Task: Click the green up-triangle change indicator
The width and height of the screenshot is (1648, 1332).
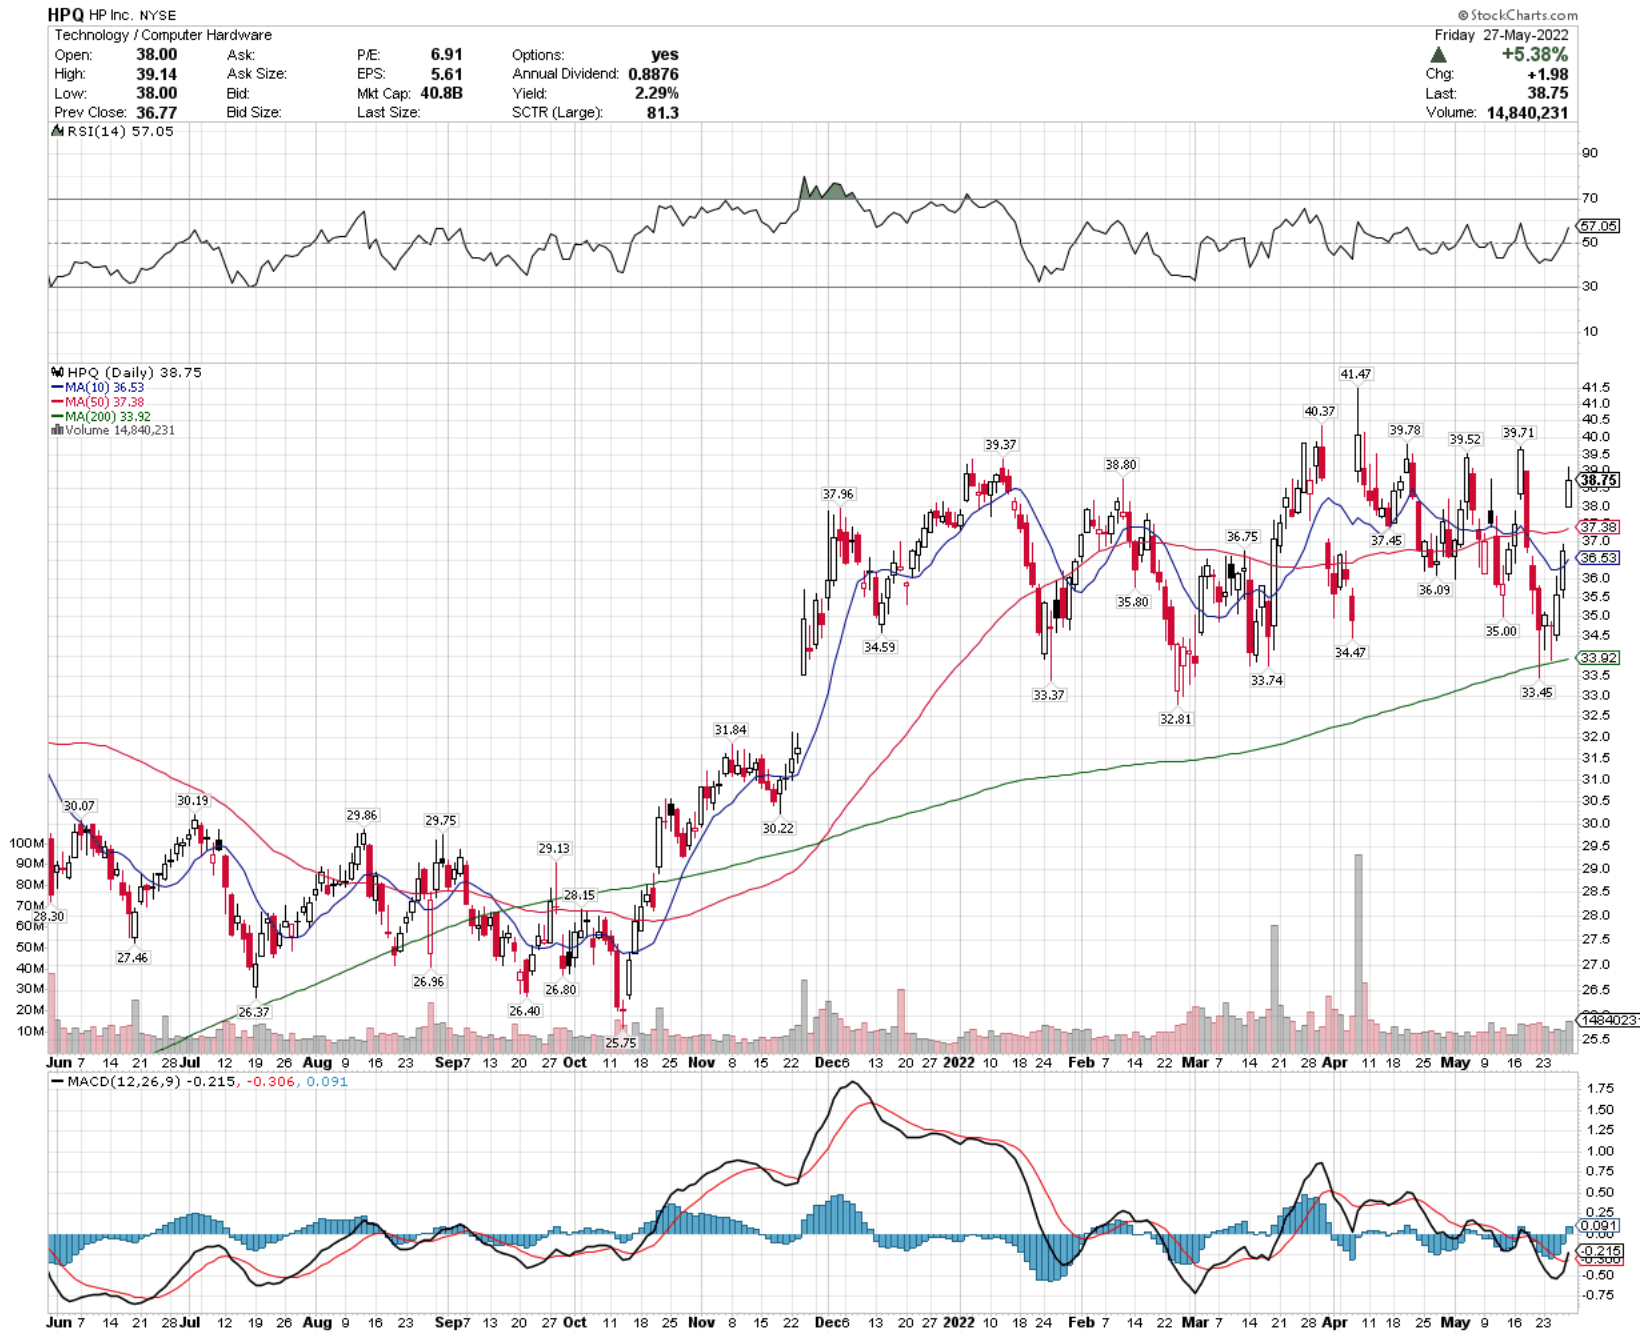Action: pos(1439,55)
